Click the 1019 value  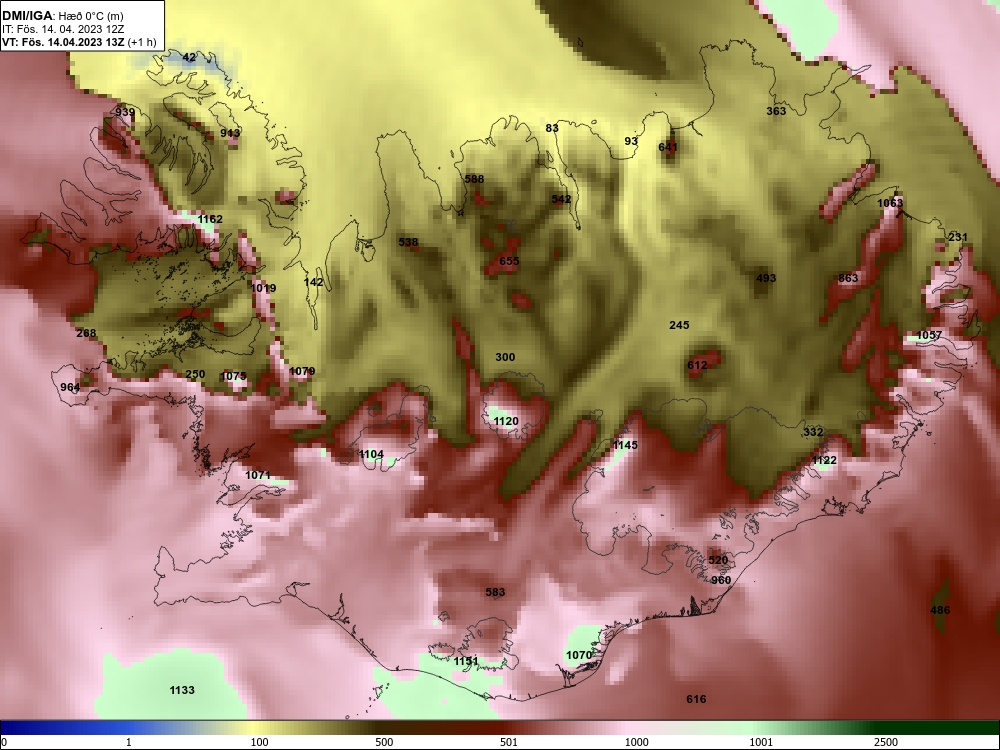coord(263,288)
